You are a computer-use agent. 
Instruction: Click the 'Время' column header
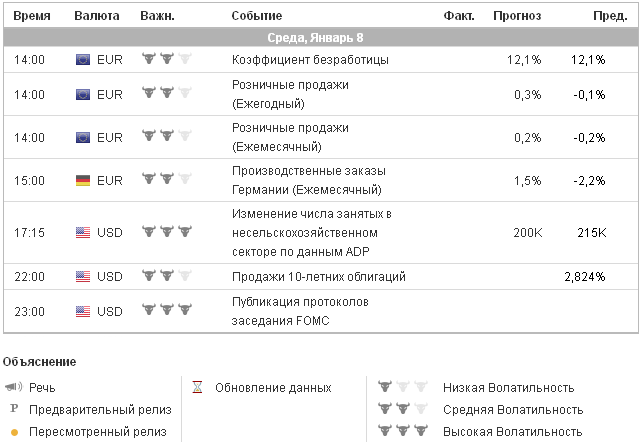pyautogui.click(x=31, y=16)
